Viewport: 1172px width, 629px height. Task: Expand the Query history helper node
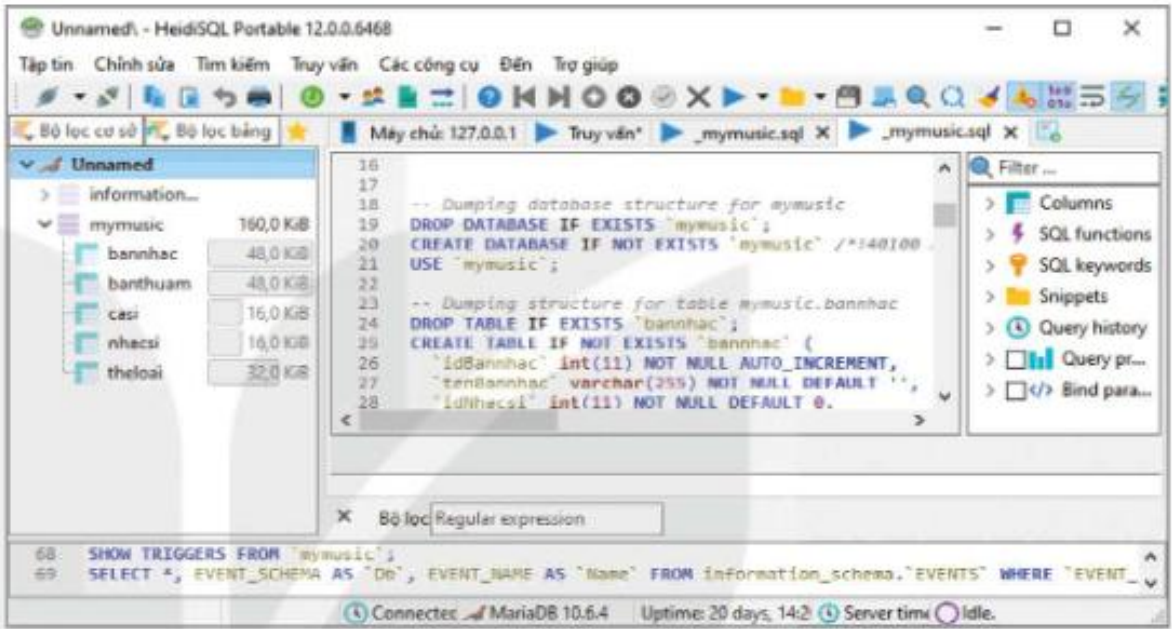[x=990, y=328]
